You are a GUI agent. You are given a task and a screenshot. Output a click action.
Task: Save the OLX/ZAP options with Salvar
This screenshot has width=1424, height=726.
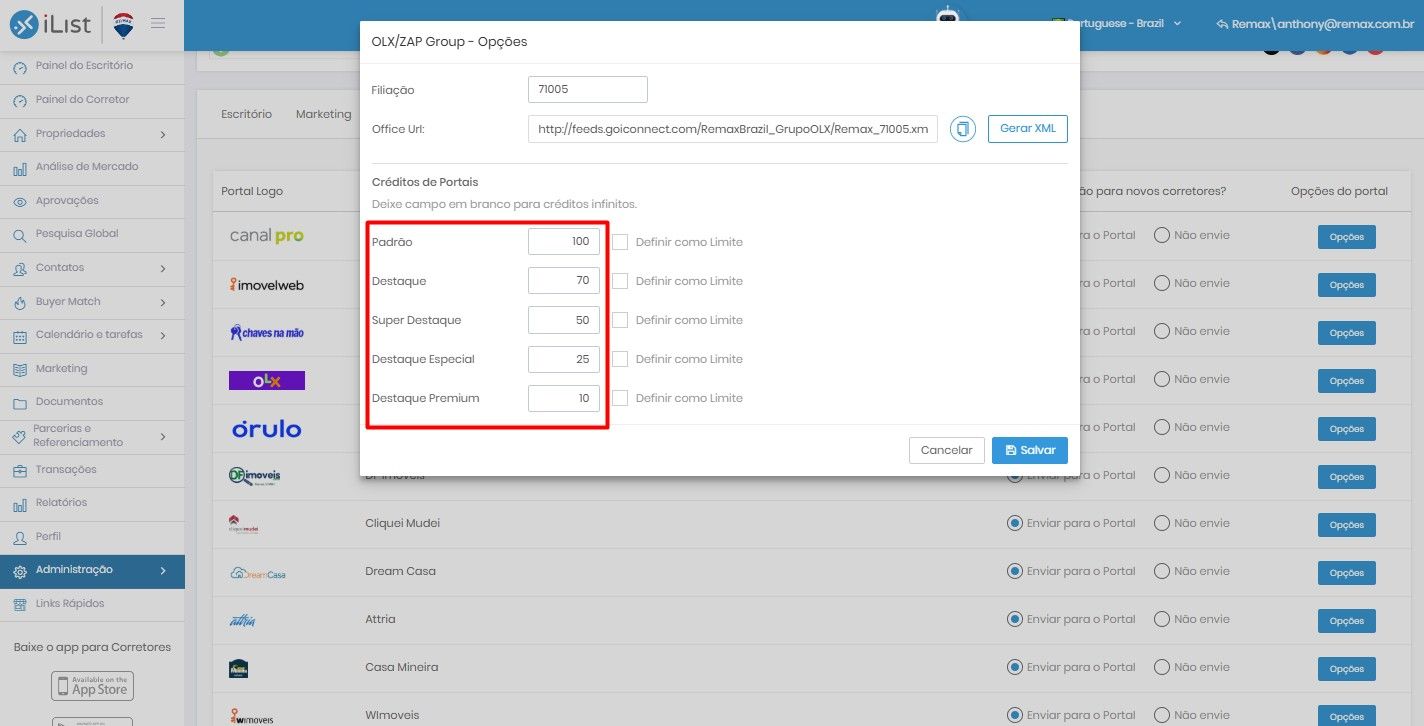(x=1030, y=450)
